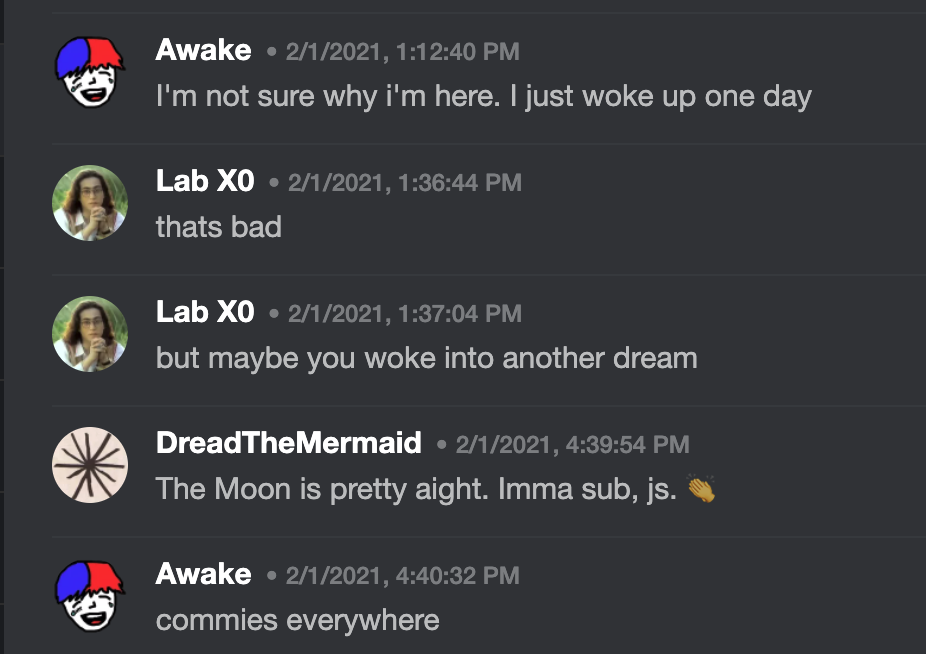This screenshot has height=654, width=926.
Task: Click the 4:39:54 PM timestamp
Action: tap(572, 444)
